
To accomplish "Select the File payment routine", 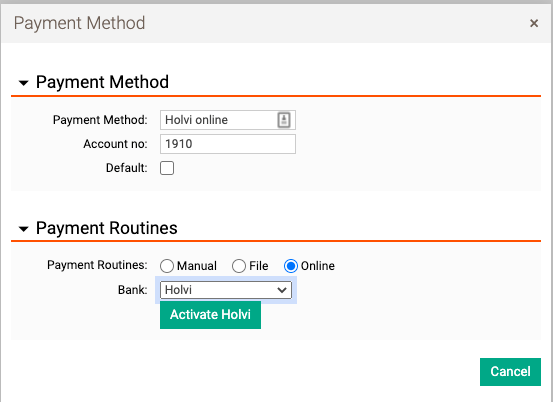I will point(239,266).
